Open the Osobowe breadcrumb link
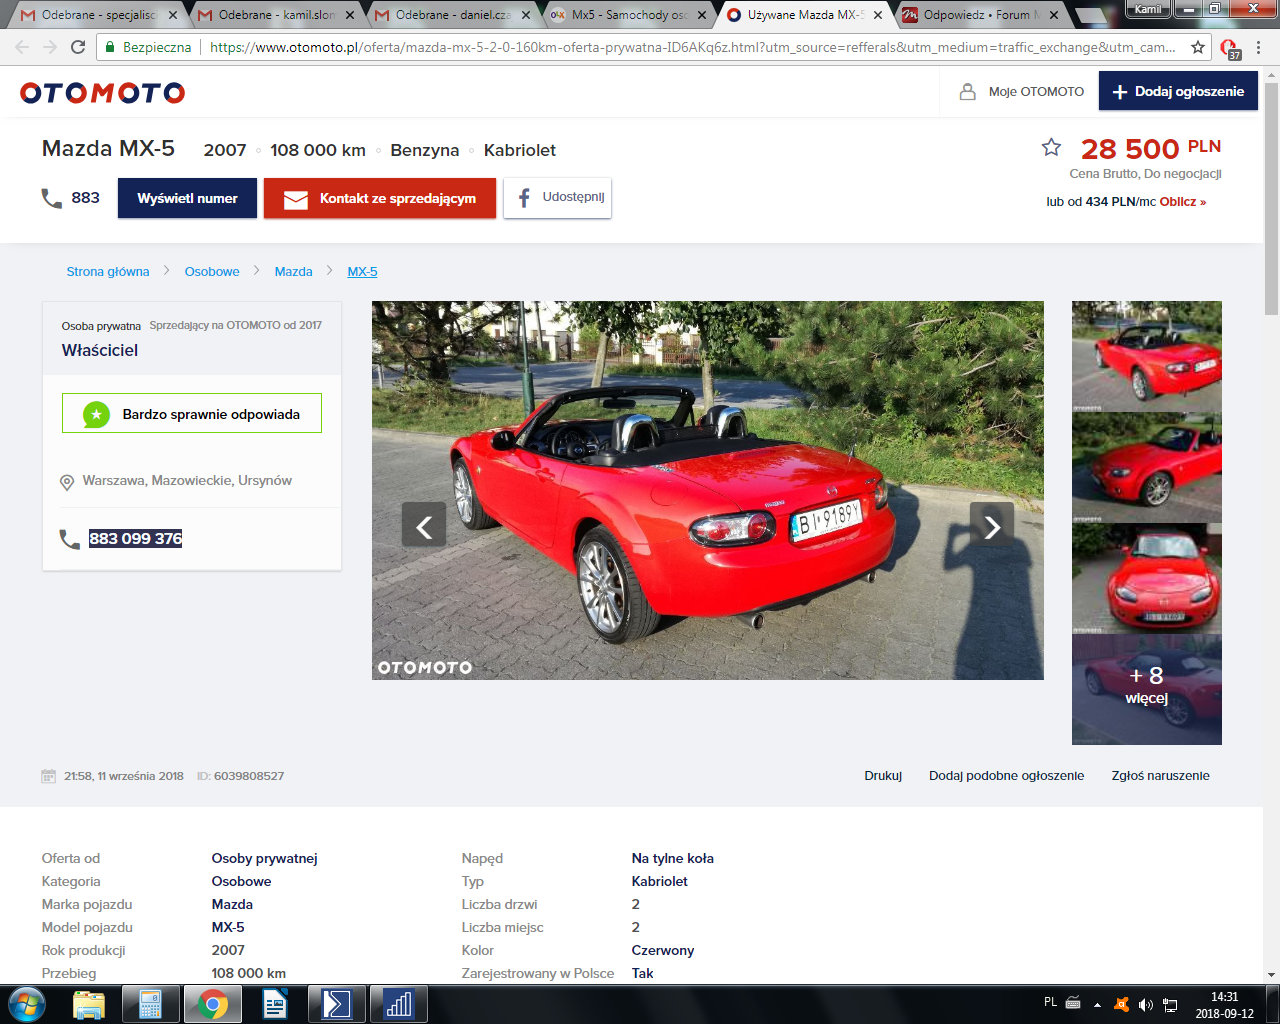 (x=212, y=272)
